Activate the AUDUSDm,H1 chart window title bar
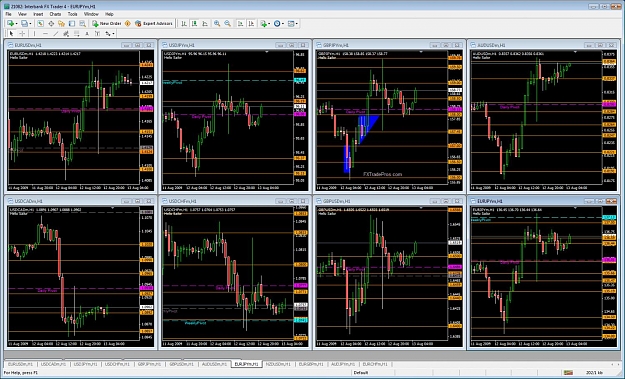This screenshot has height=379, width=625. coord(544,45)
